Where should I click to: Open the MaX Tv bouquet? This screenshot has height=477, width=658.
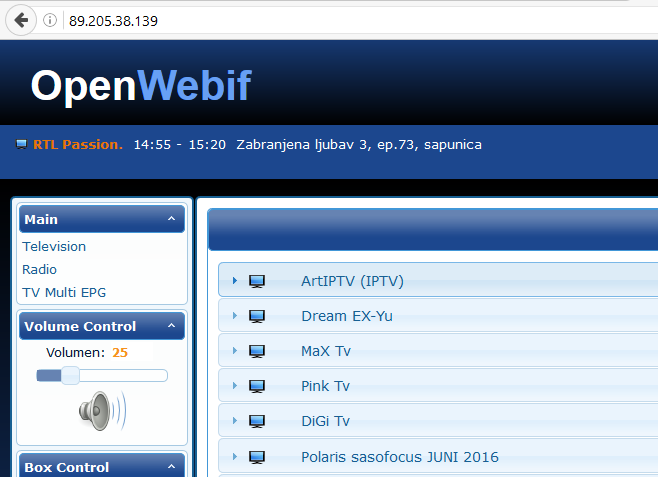(326, 351)
